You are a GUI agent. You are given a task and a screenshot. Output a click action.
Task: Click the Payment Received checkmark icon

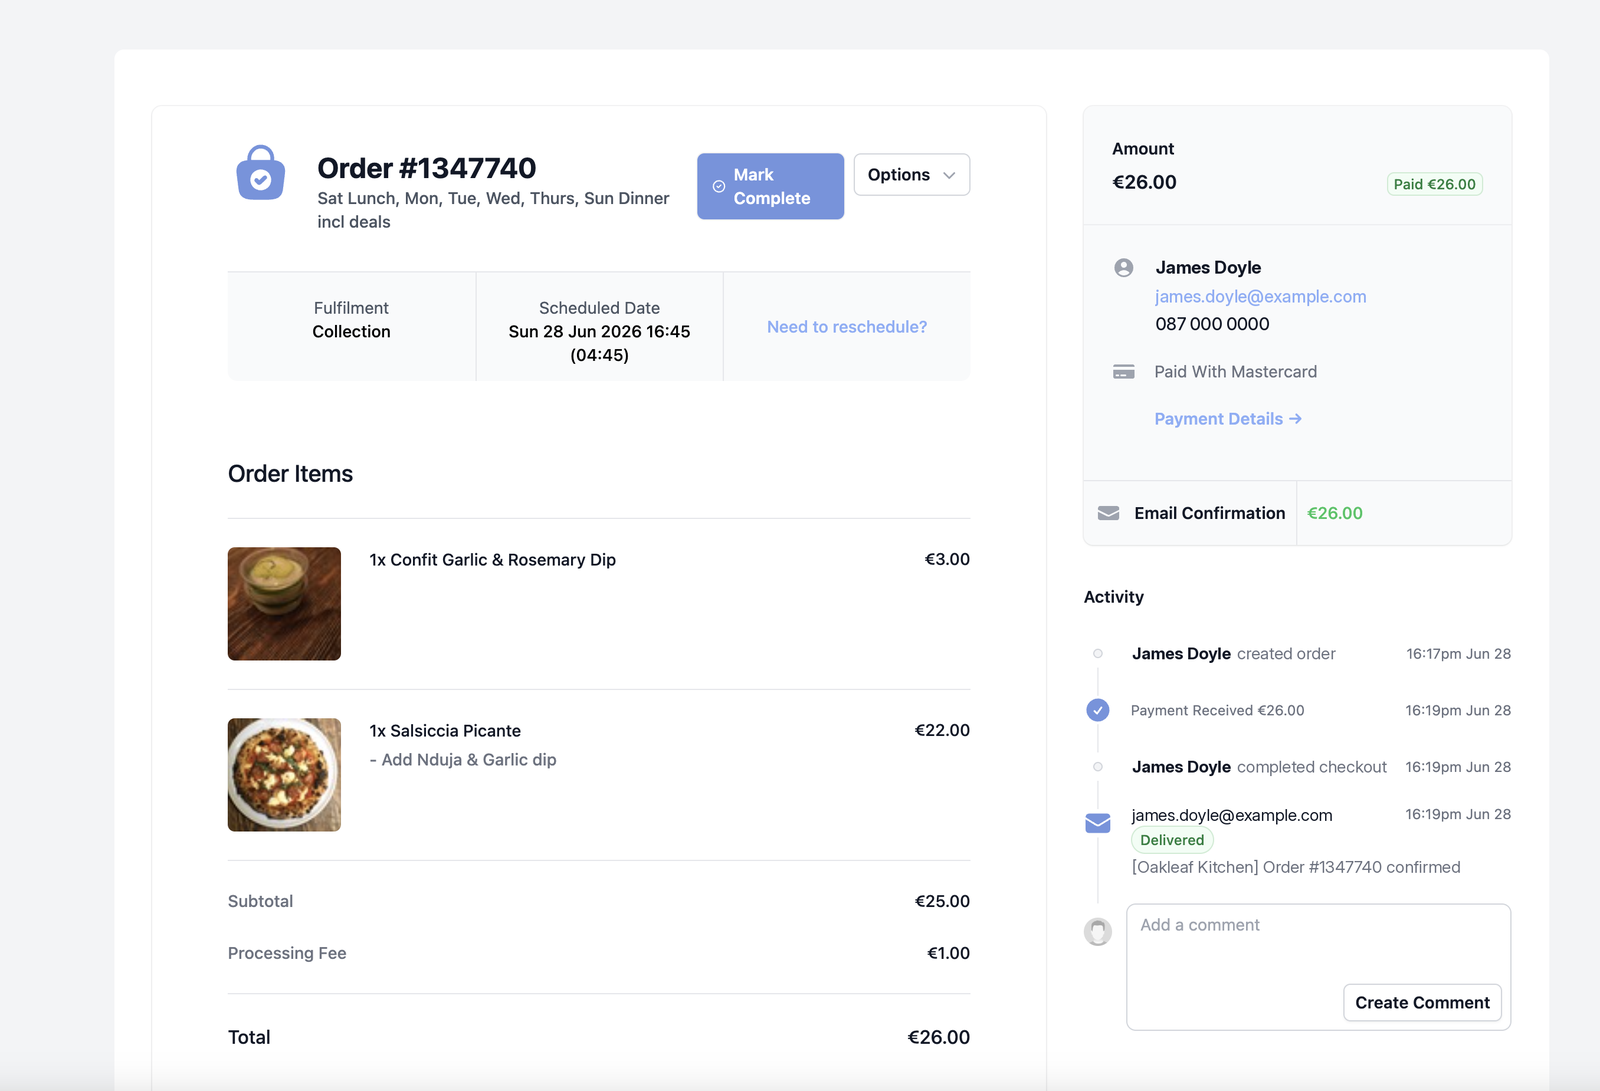point(1098,710)
